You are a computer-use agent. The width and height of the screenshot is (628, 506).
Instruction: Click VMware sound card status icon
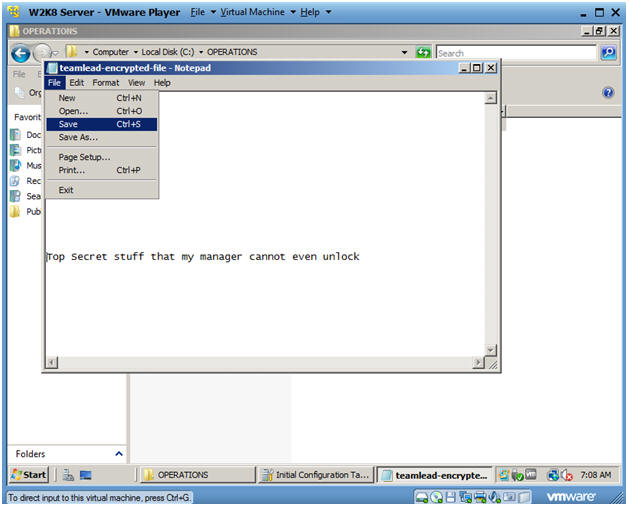click(495, 497)
